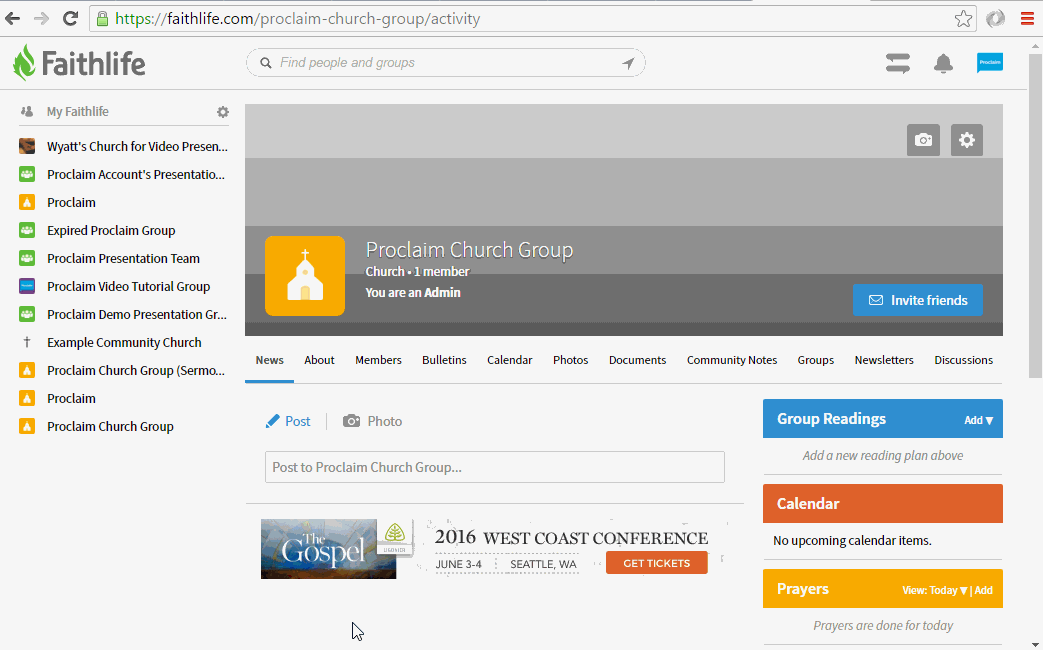
Task: Open My Faithlife settings gear
Action: click(223, 112)
